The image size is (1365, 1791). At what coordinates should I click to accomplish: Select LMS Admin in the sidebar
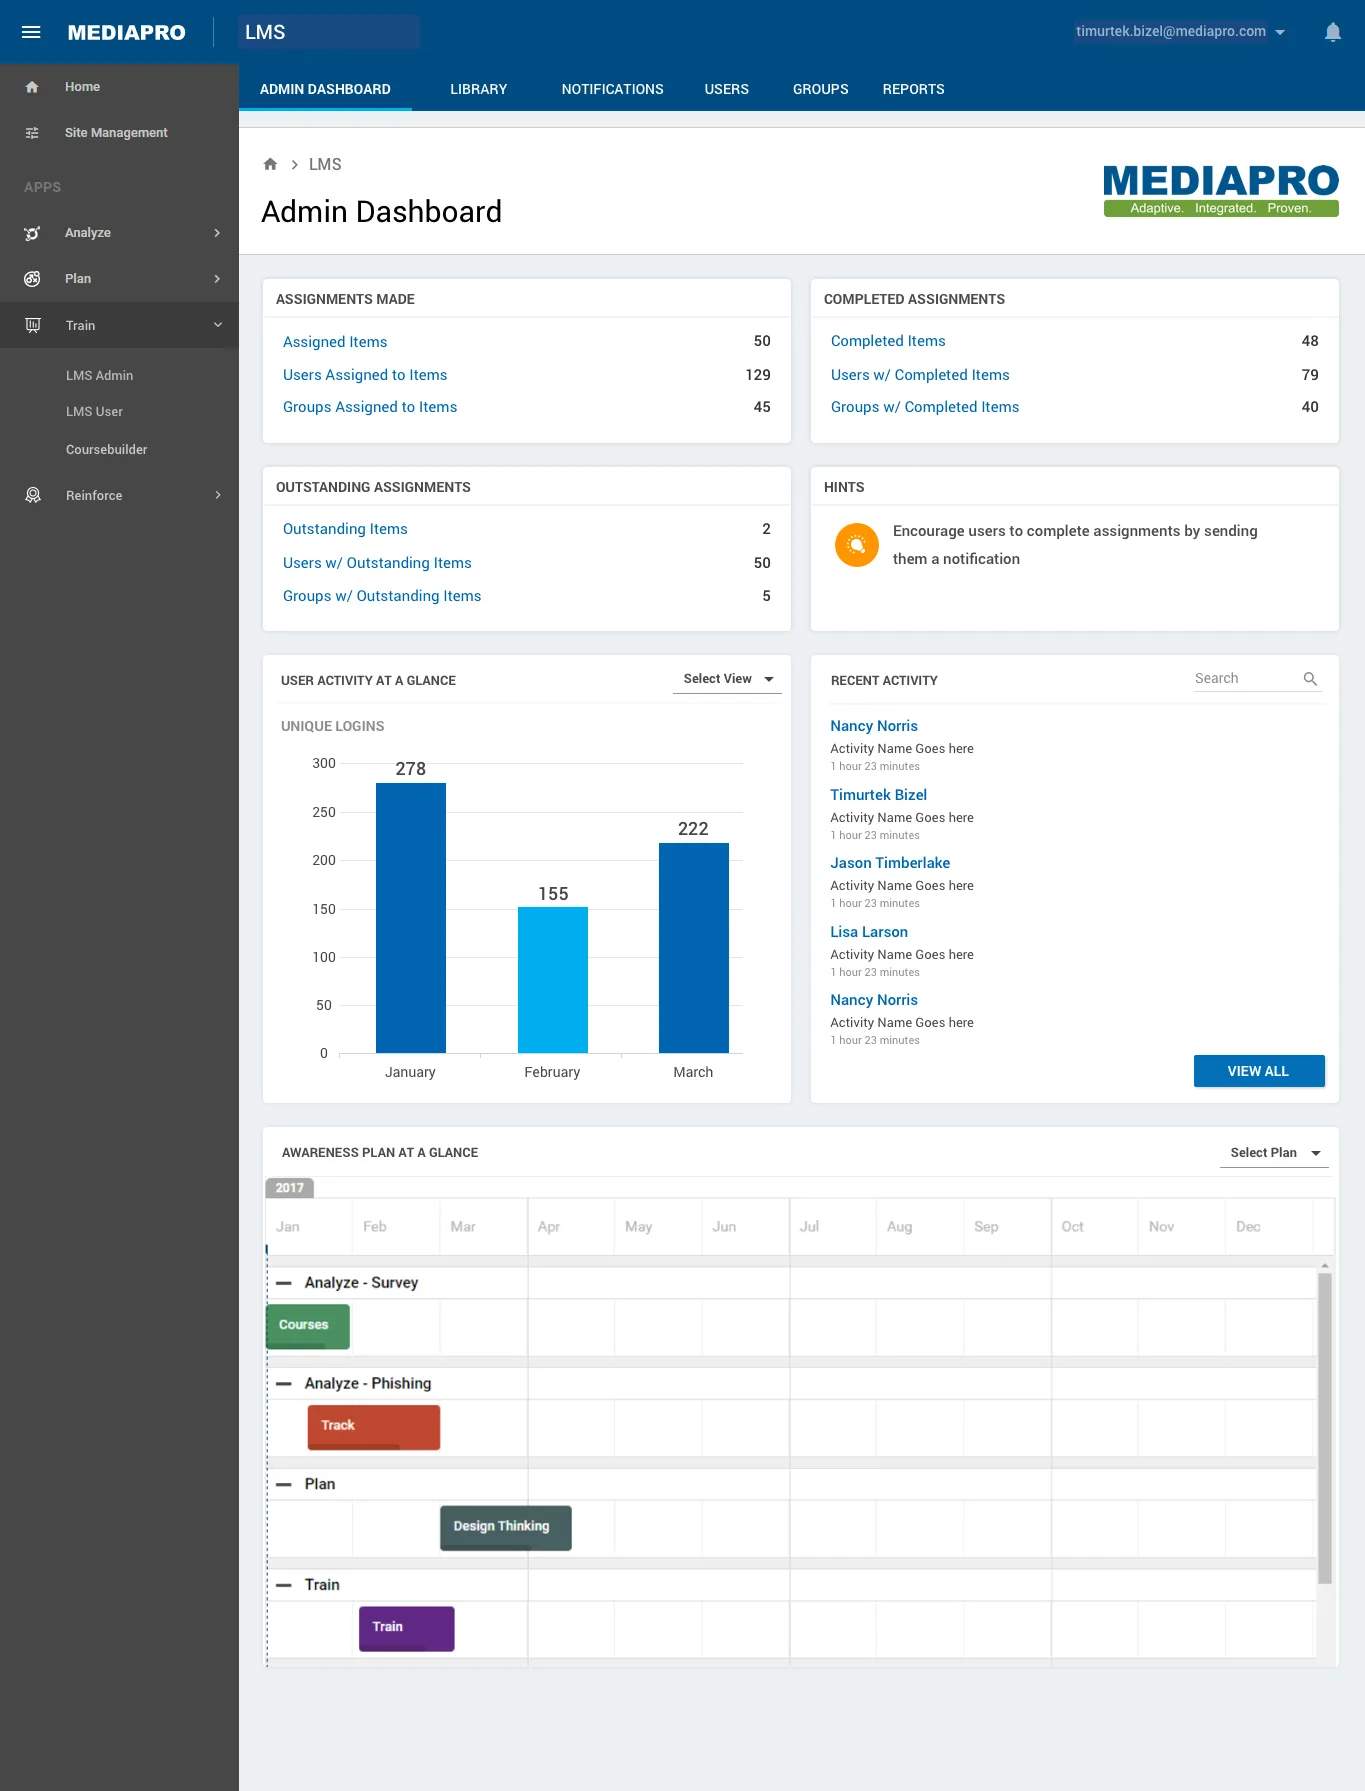[x=99, y=376]
